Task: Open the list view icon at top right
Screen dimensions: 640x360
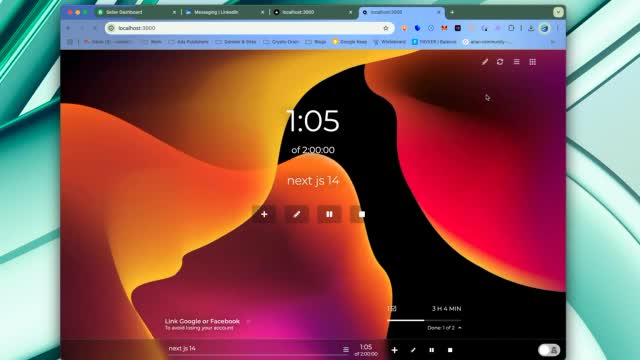Action: [x=517, y=62]
